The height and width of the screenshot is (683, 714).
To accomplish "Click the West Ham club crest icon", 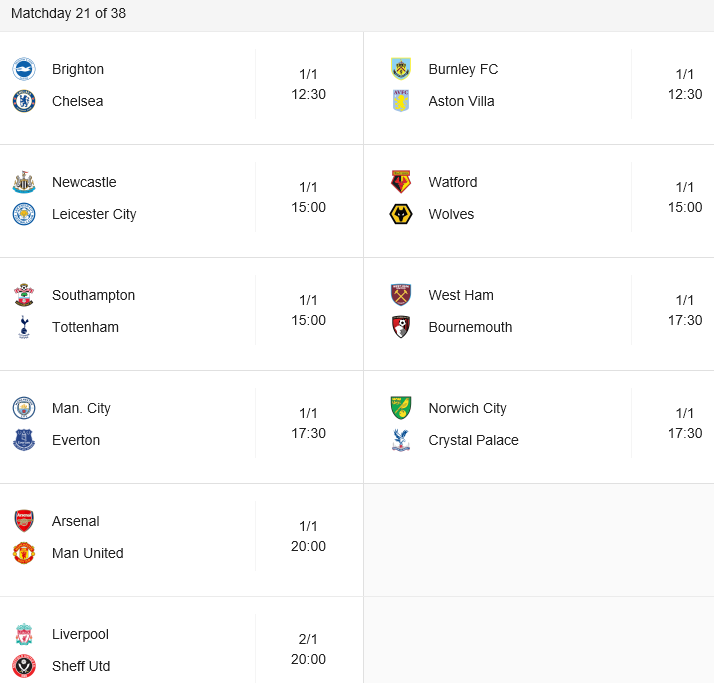I will (401, 295).
